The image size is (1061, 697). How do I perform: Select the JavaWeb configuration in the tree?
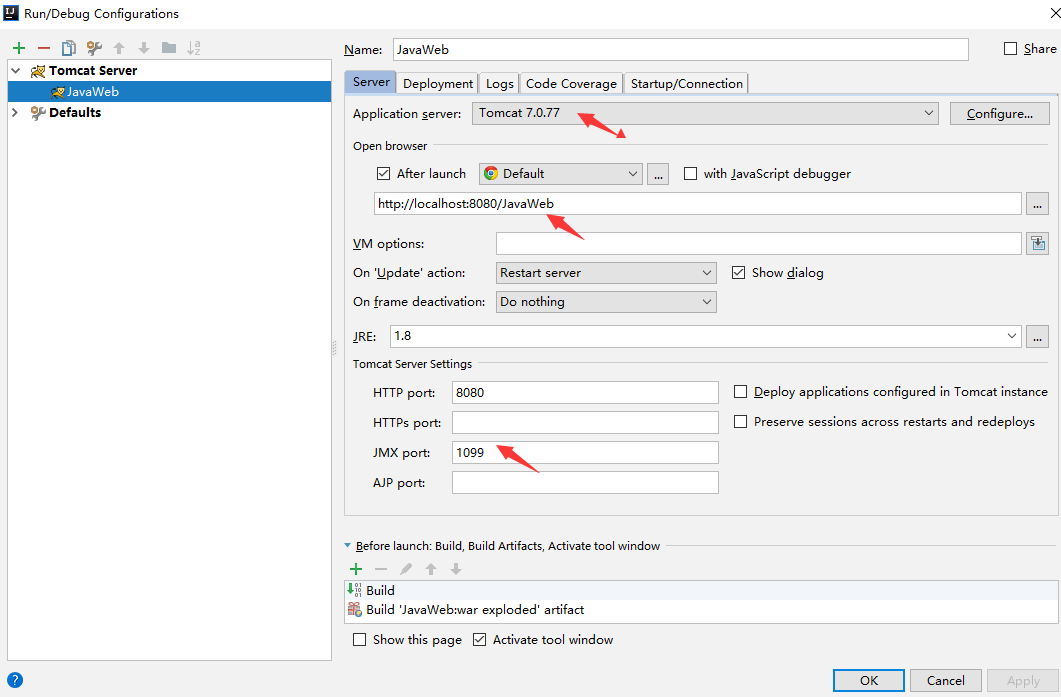tap(169, 91)
